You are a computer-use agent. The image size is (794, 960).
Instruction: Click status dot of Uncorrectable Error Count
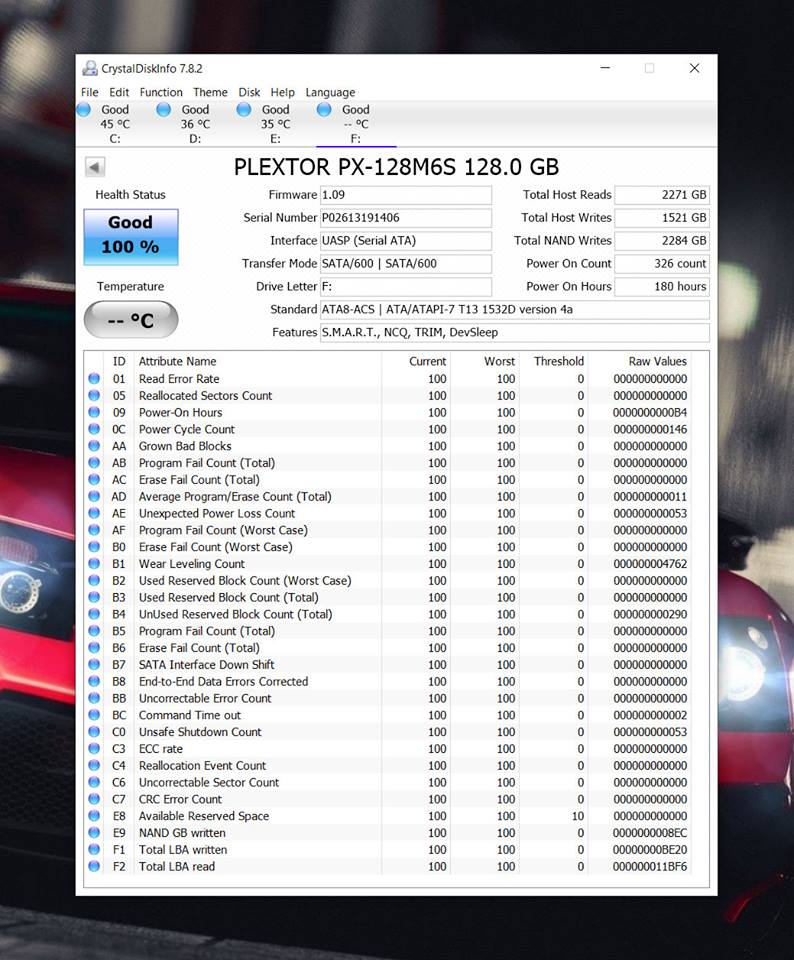pos(94,698)
